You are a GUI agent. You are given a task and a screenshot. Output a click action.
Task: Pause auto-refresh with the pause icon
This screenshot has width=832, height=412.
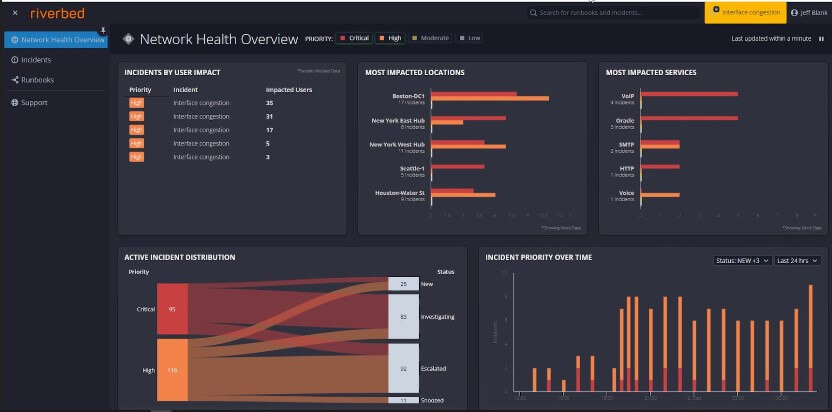822,39
